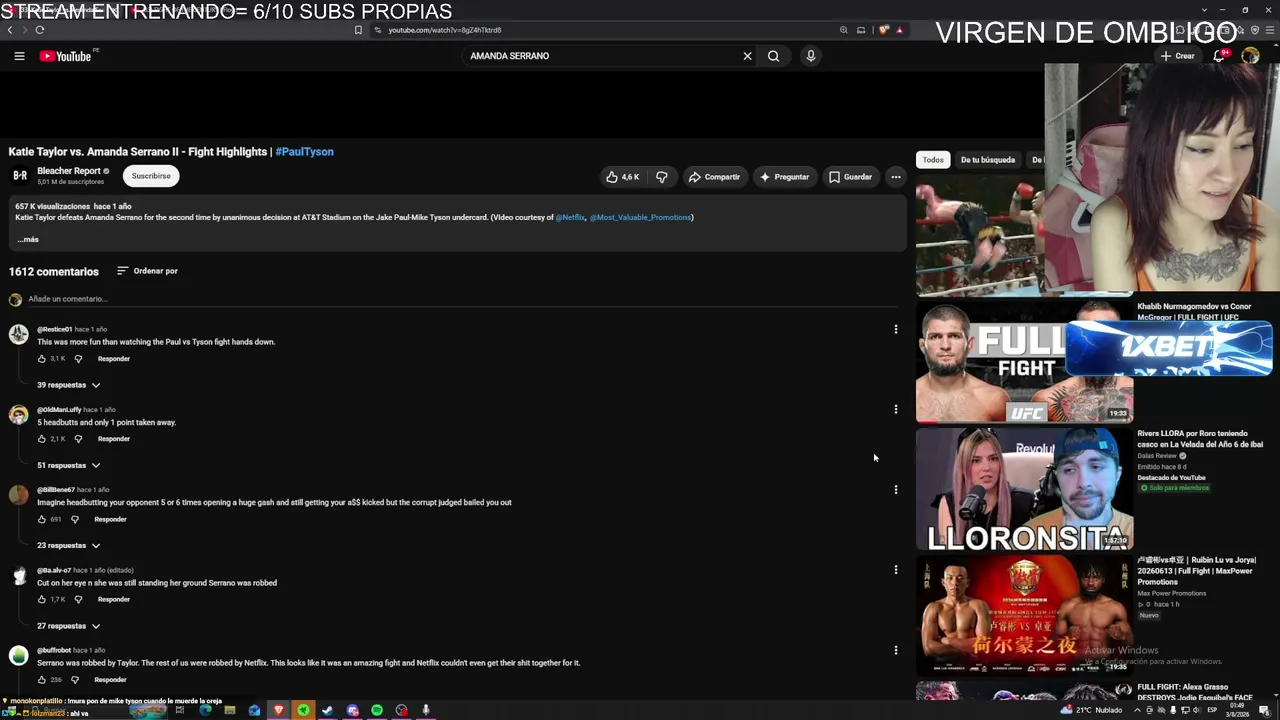Open Steam from the taskbar
The image size is (1280, 720).
(327, 710)
